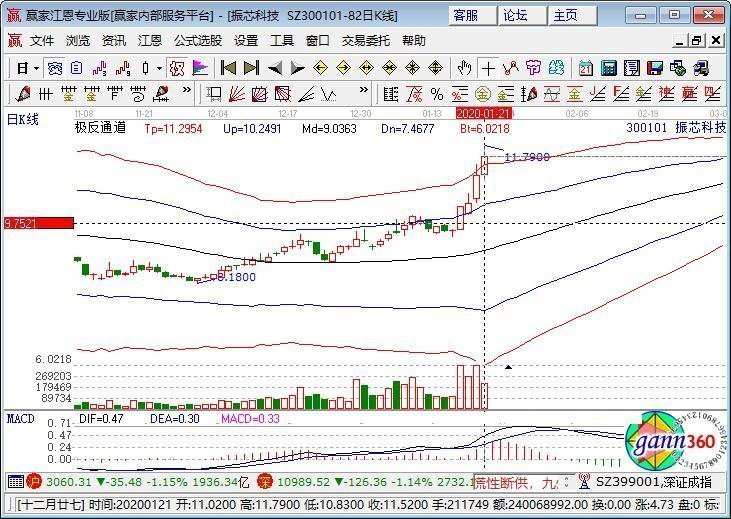
Task: Toggle the crosshair cursor button
Action: pyautogui.click(x=488, y=69)
